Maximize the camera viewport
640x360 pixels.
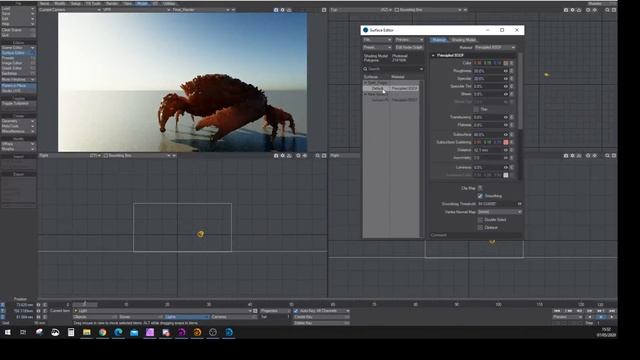324,10
